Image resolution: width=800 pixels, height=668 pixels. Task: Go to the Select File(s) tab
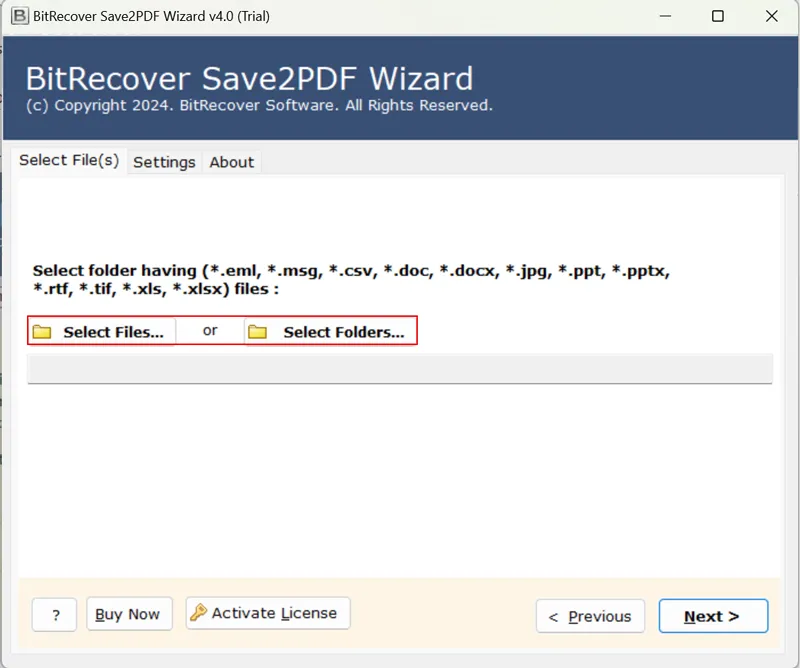69,160
